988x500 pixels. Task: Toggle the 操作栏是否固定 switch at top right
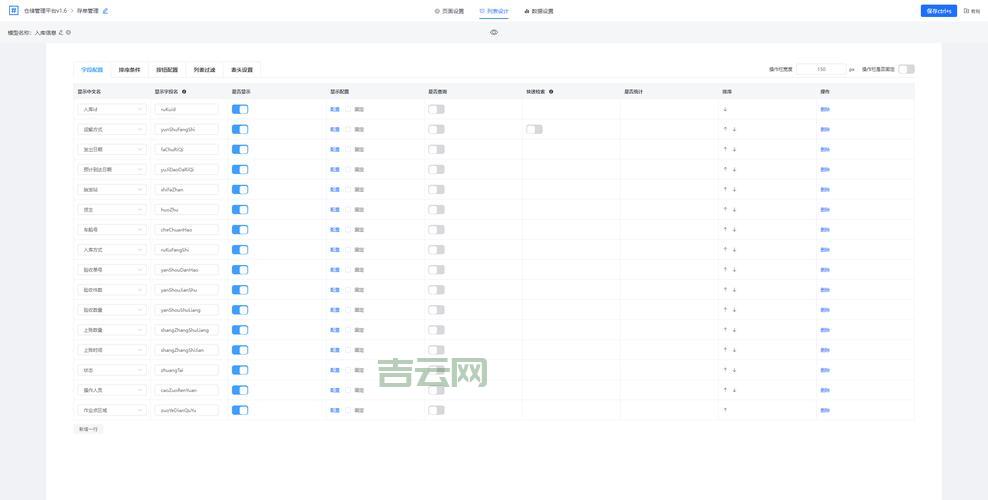click(906, 69)
